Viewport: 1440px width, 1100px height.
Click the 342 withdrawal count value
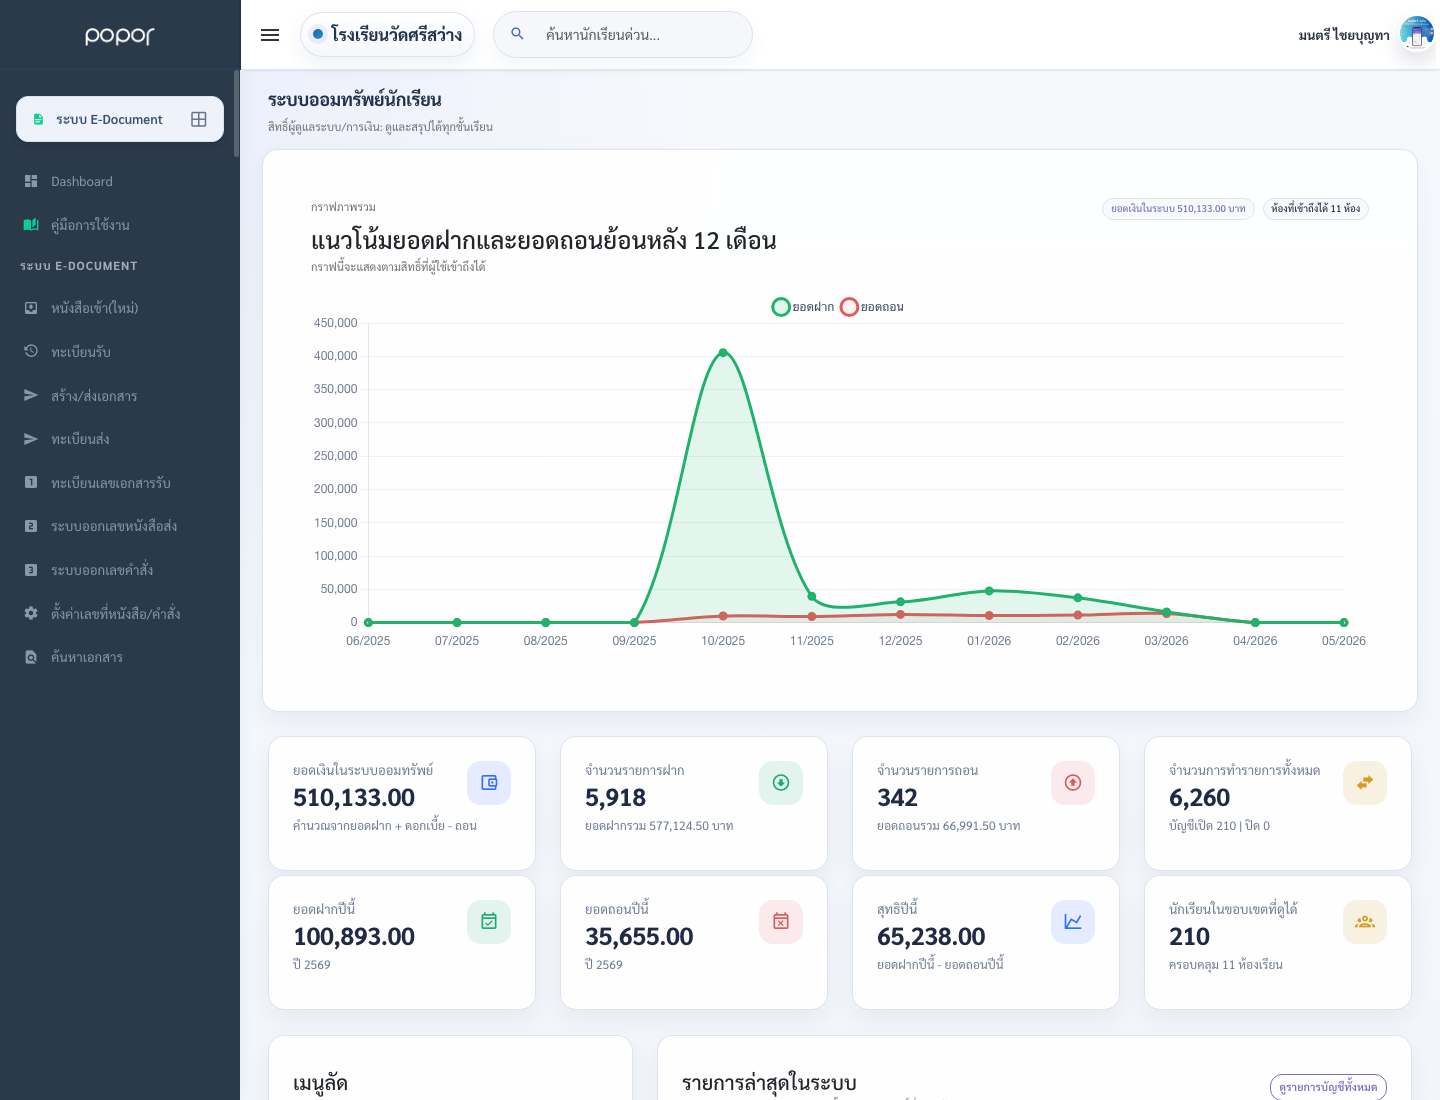click(x=897, y=798)
